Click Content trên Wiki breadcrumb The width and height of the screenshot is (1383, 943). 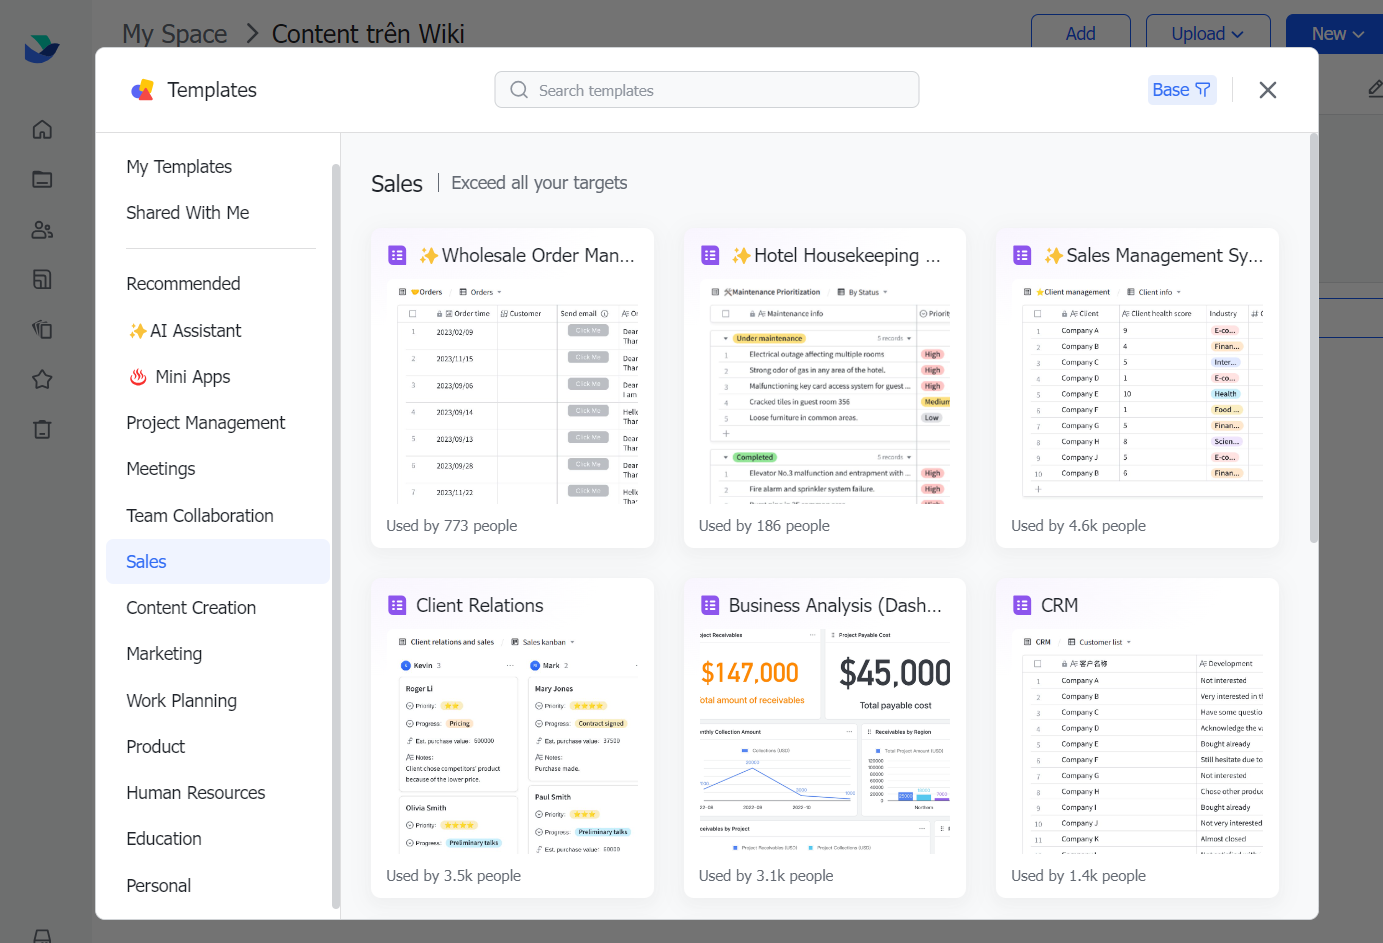pyautogui.click(x=368, y=34)
